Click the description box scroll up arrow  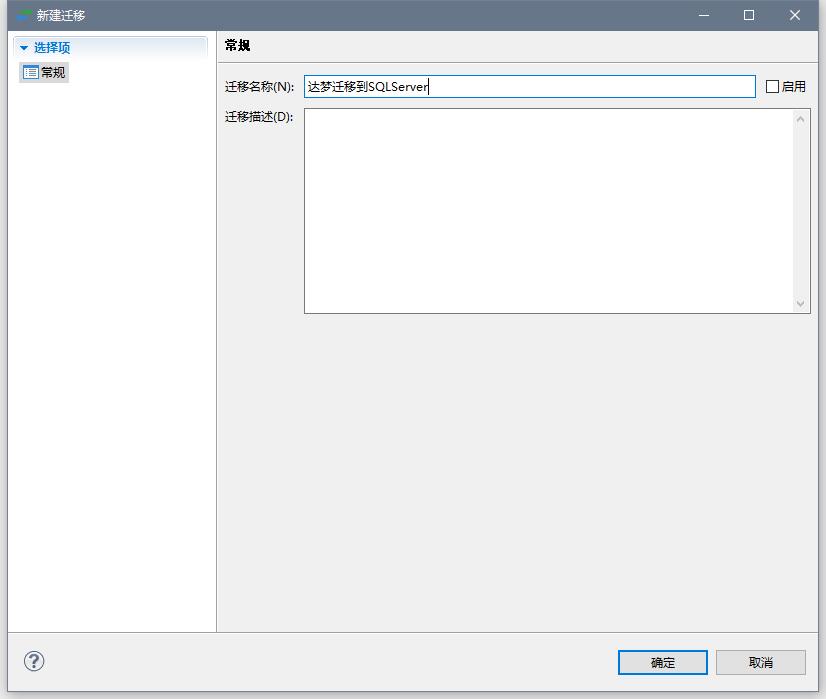[800, 119]
